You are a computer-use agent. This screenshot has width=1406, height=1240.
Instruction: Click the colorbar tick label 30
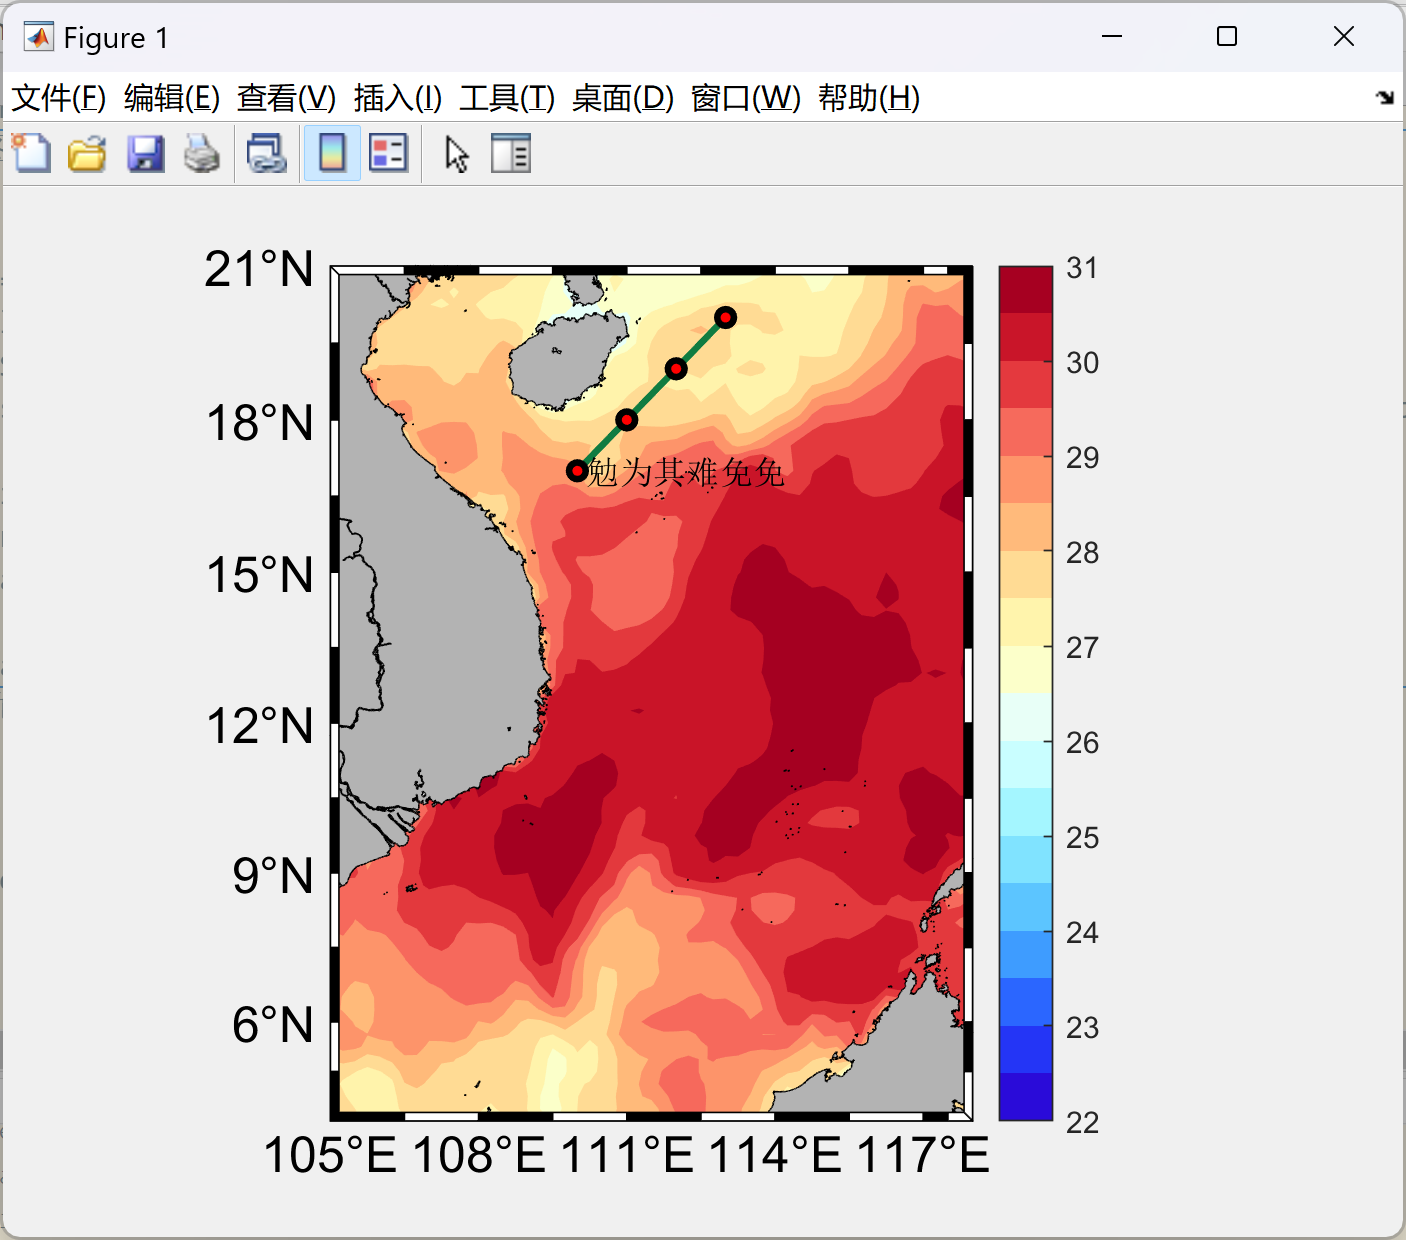pyautogui.click(x=1082, y=363)
